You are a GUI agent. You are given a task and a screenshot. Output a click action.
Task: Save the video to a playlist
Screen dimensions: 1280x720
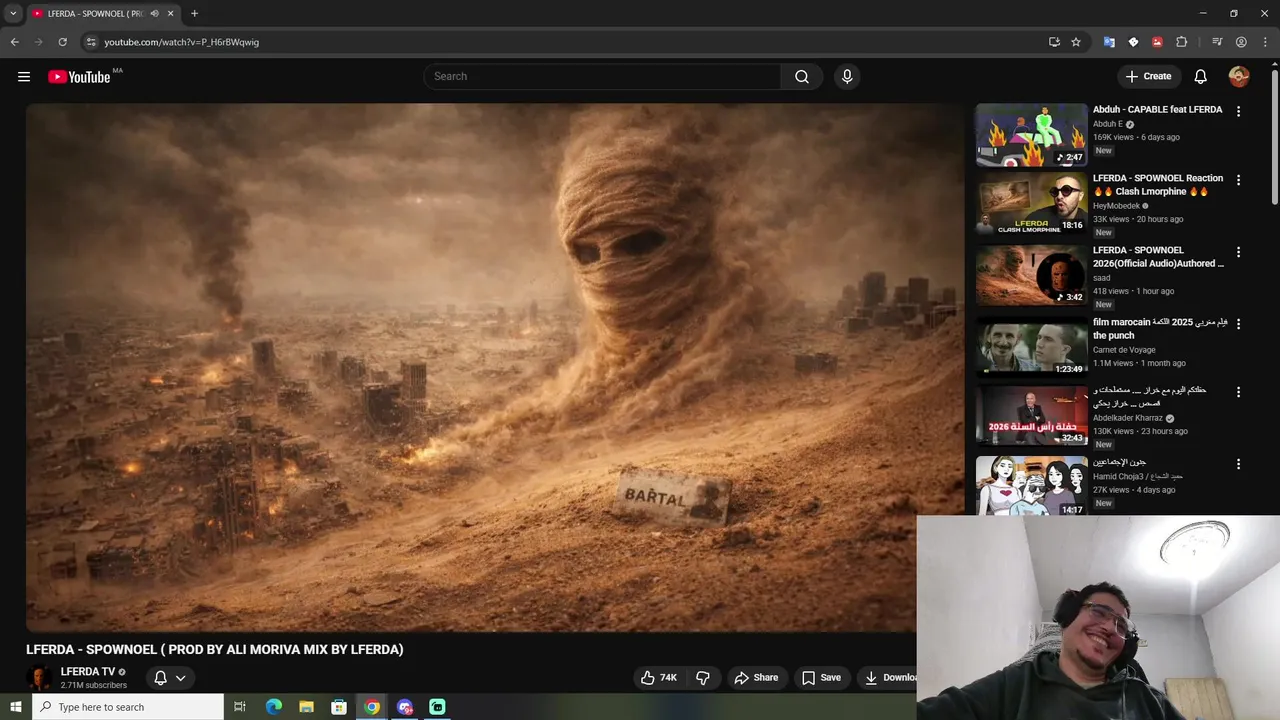pyautogui.click(x=821, y=678)
